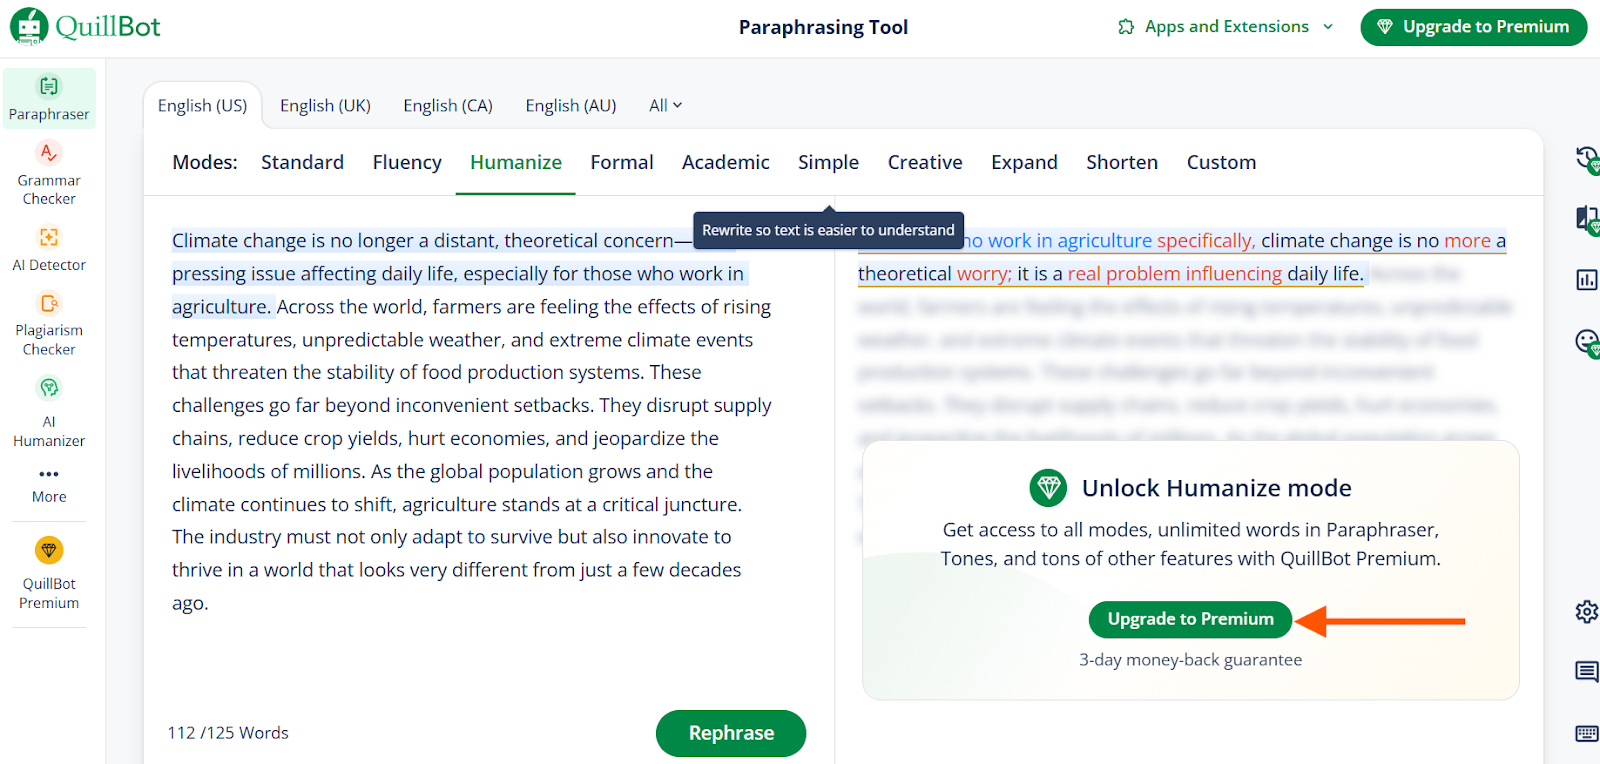Select the Academic mode
This screenshot has height=764, width=1600.
coord(726,162)
